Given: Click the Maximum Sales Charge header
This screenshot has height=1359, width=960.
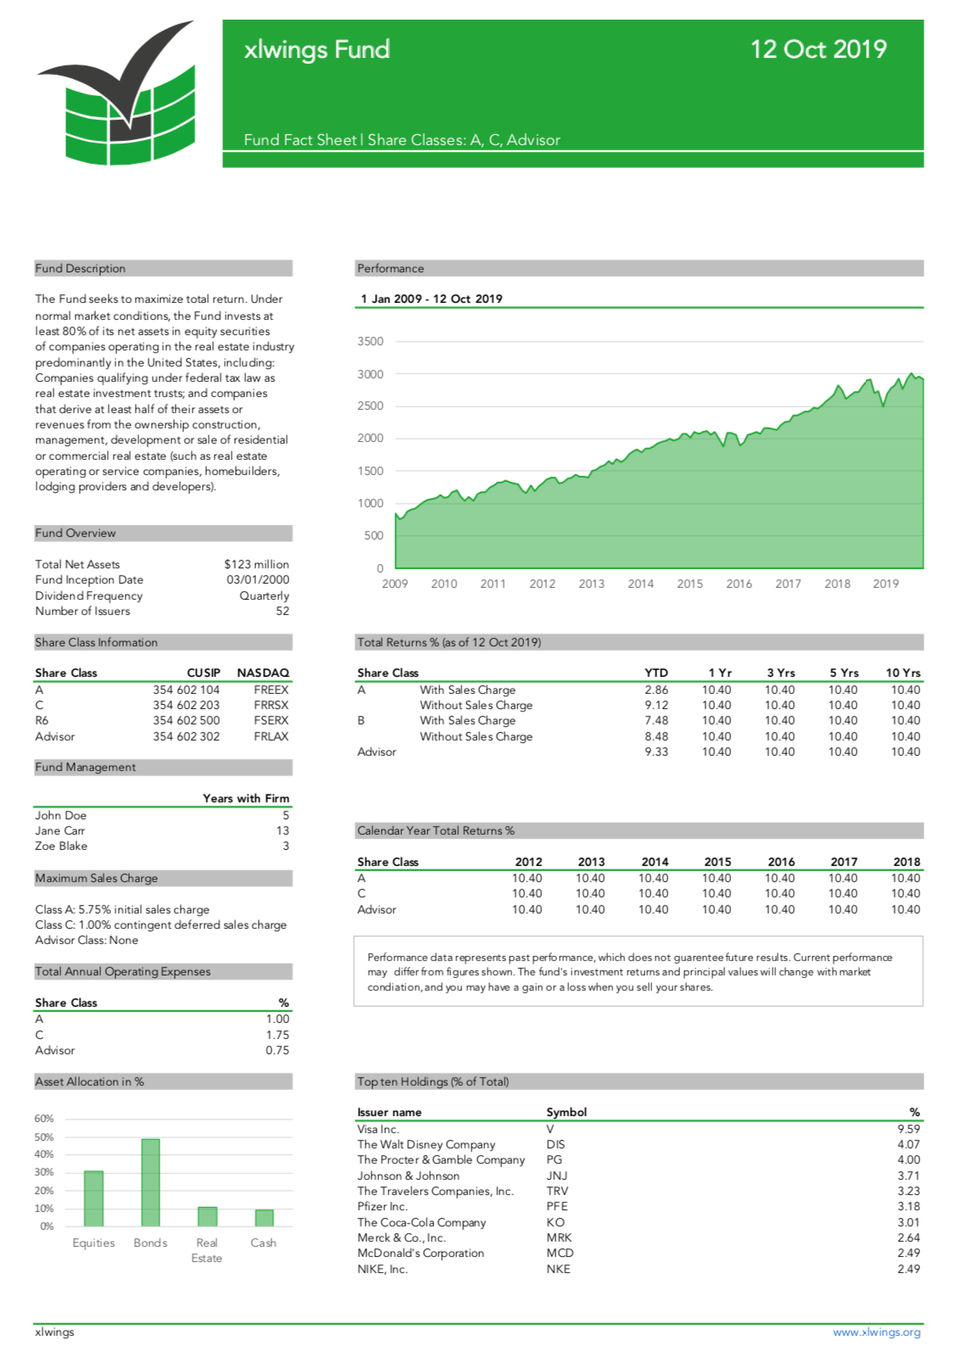Looking at the screenshot, I should 164,878.
